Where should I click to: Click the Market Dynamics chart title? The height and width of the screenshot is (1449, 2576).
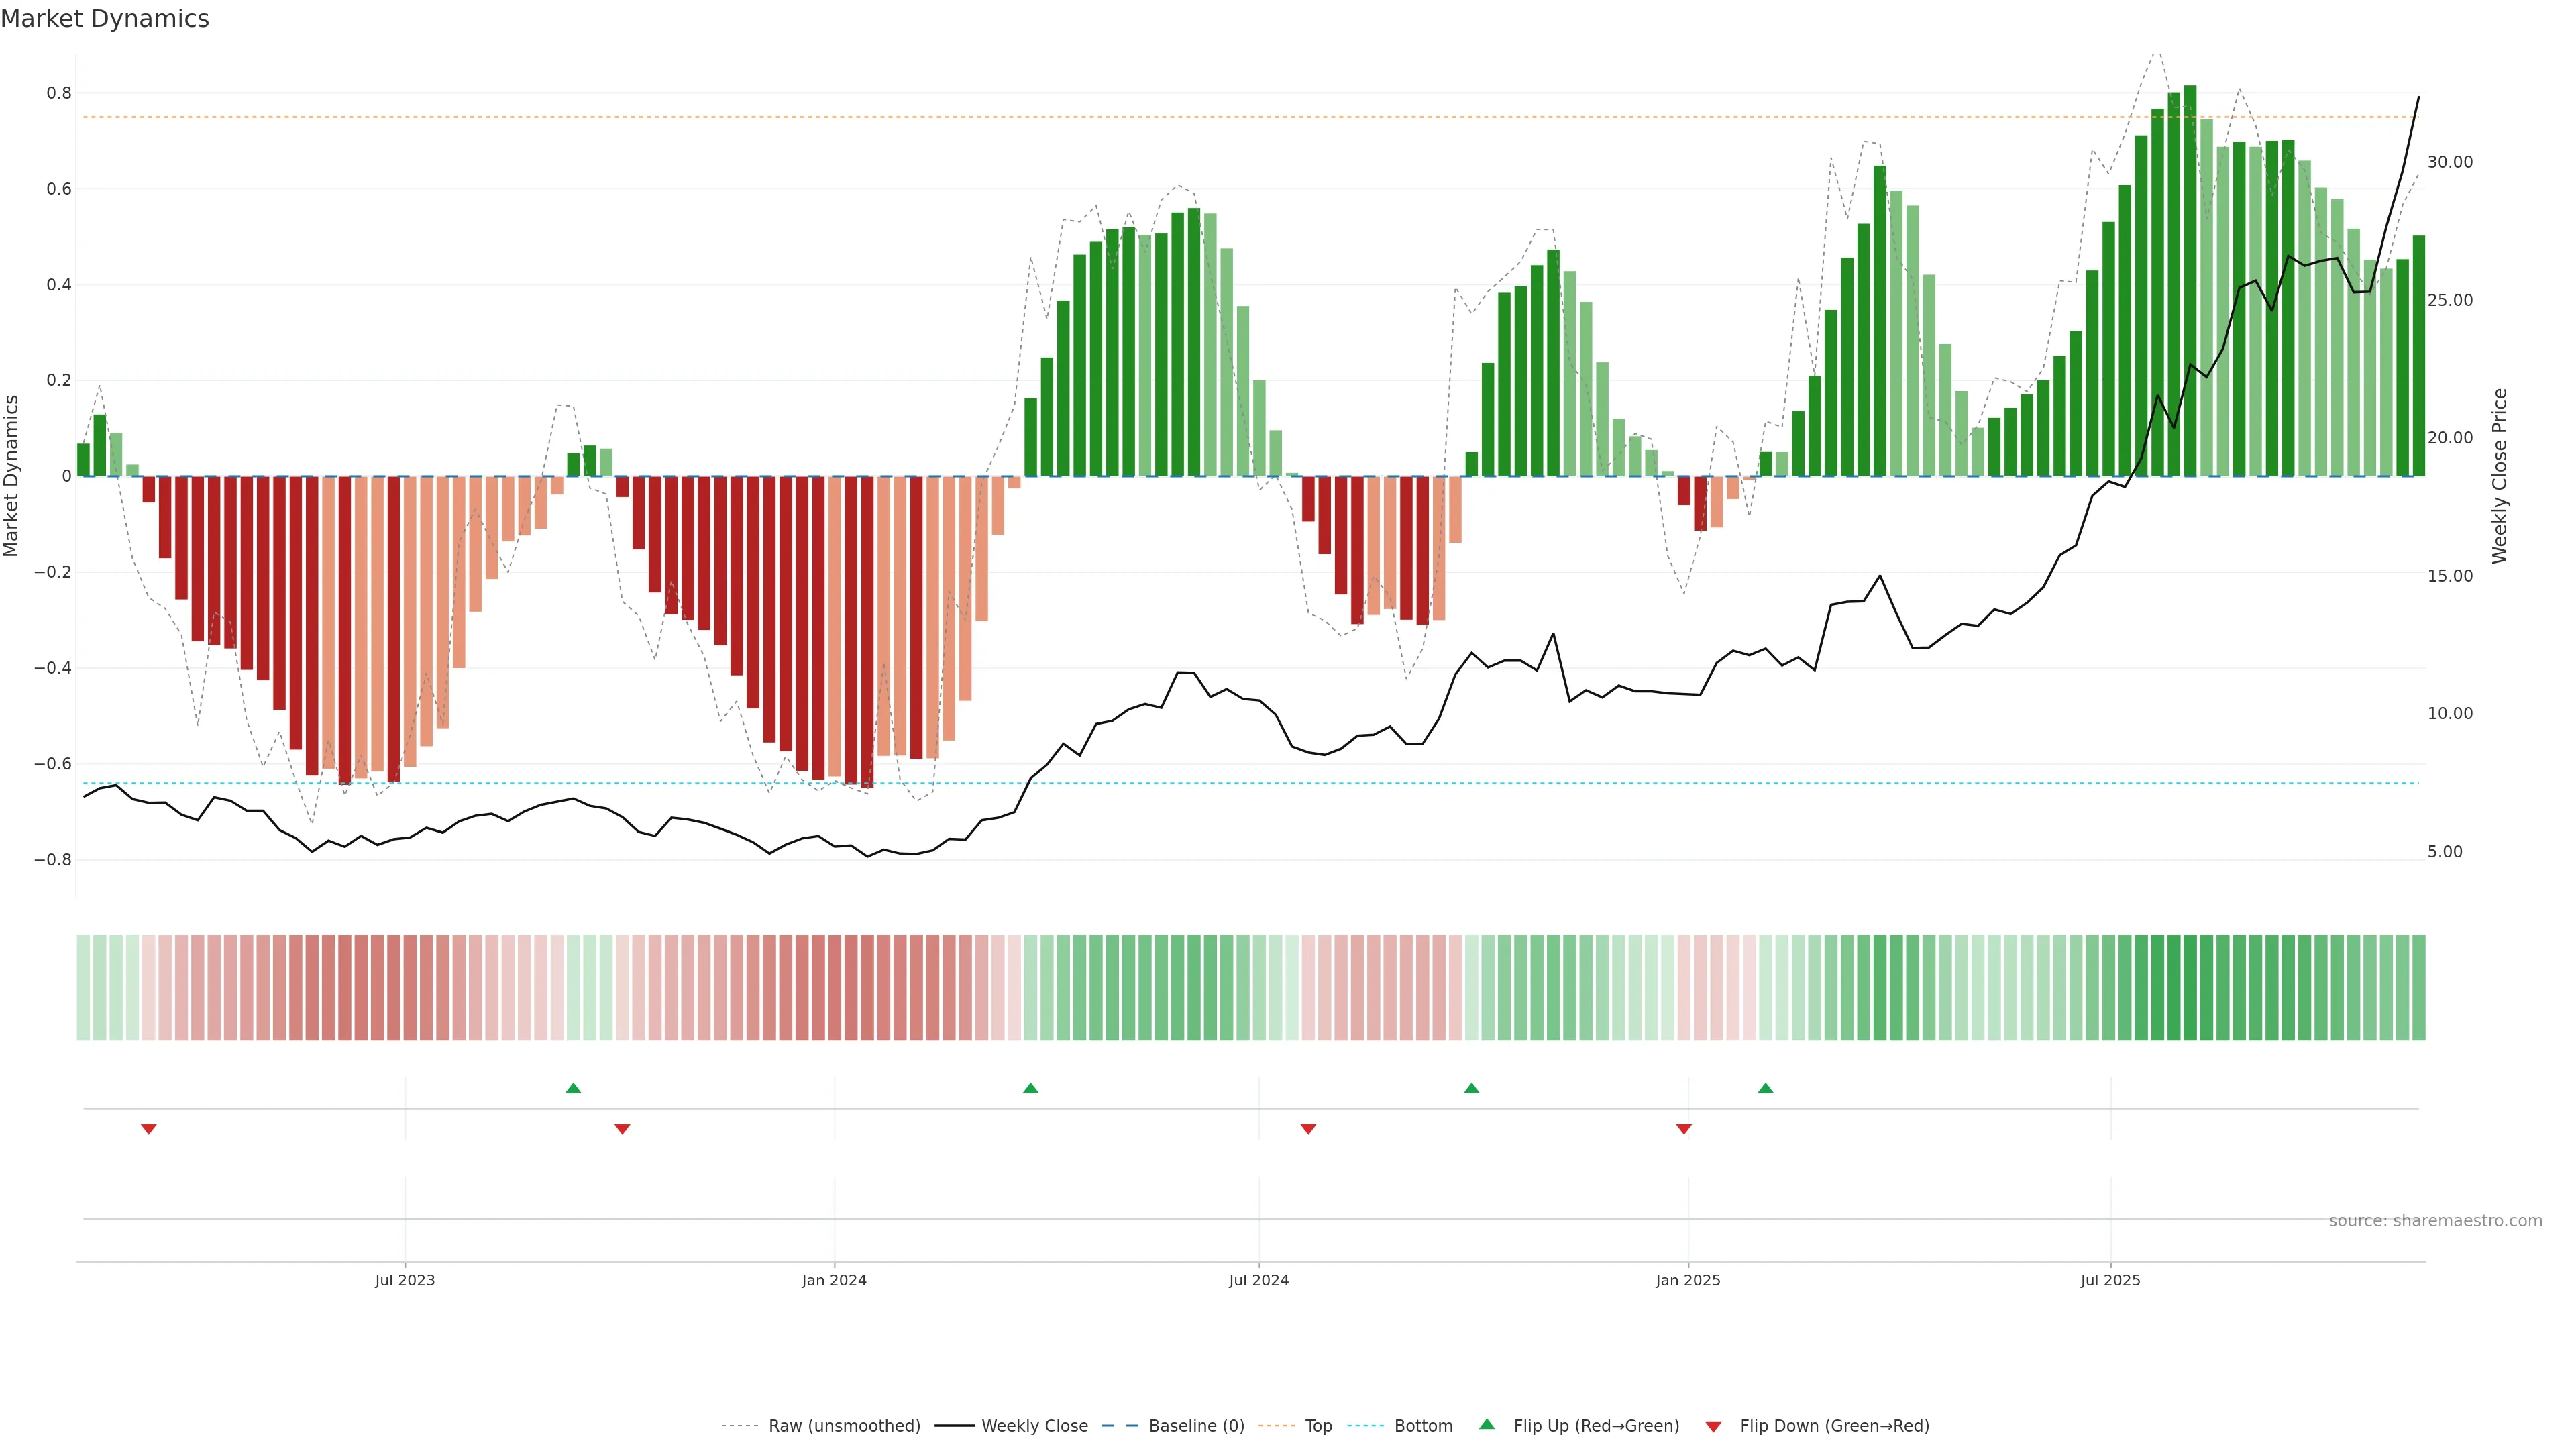pyautogui.click(x=105, y=19)
